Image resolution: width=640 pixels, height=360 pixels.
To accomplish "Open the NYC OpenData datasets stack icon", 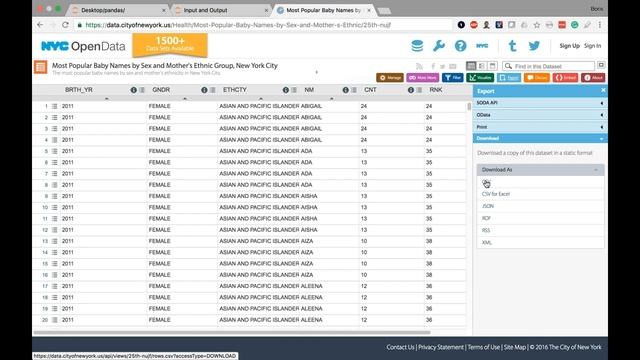I will tap(417, 46).
